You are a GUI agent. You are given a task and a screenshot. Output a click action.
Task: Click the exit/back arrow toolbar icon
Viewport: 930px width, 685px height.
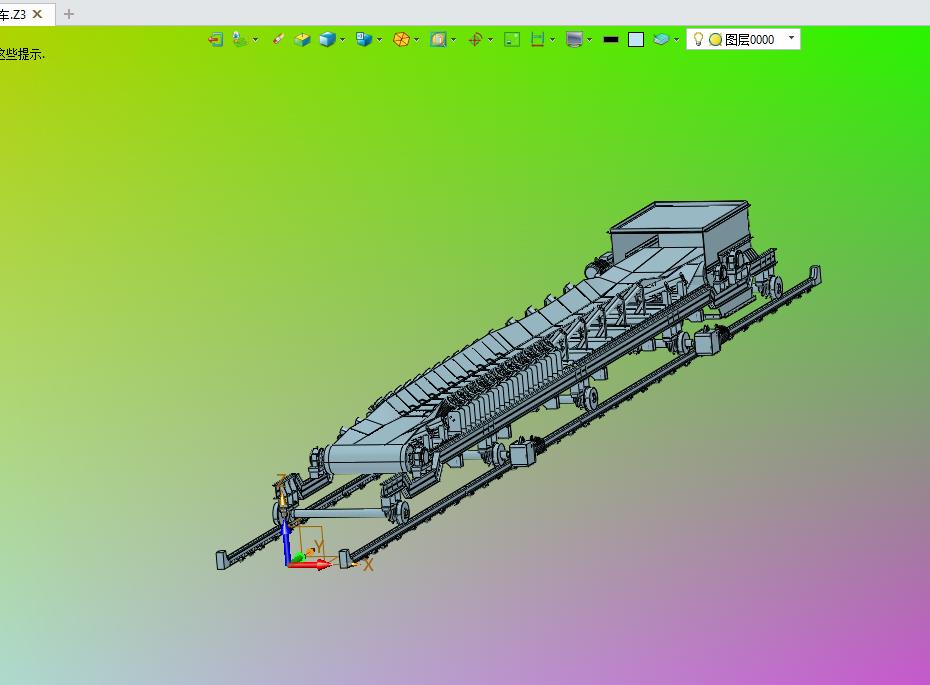coord(215,39)
